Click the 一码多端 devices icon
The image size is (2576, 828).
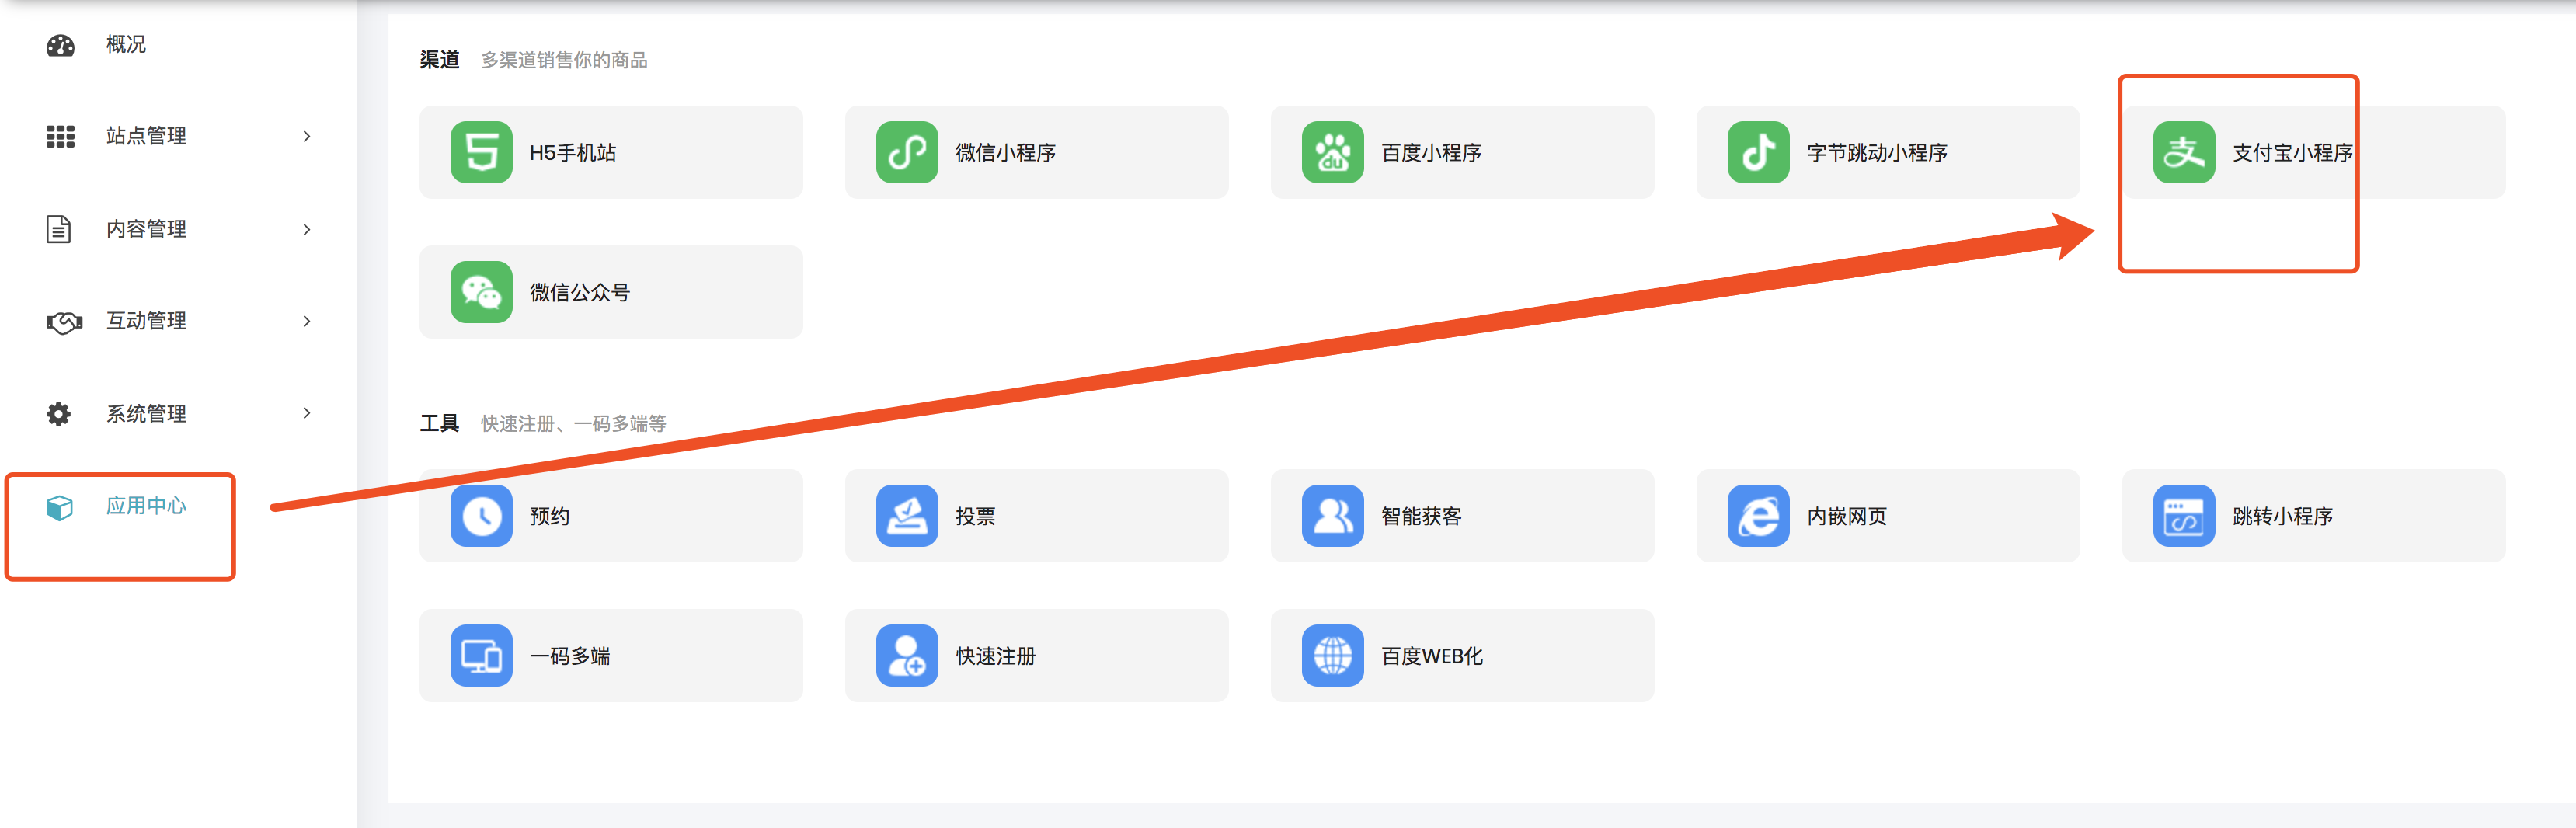481,656
